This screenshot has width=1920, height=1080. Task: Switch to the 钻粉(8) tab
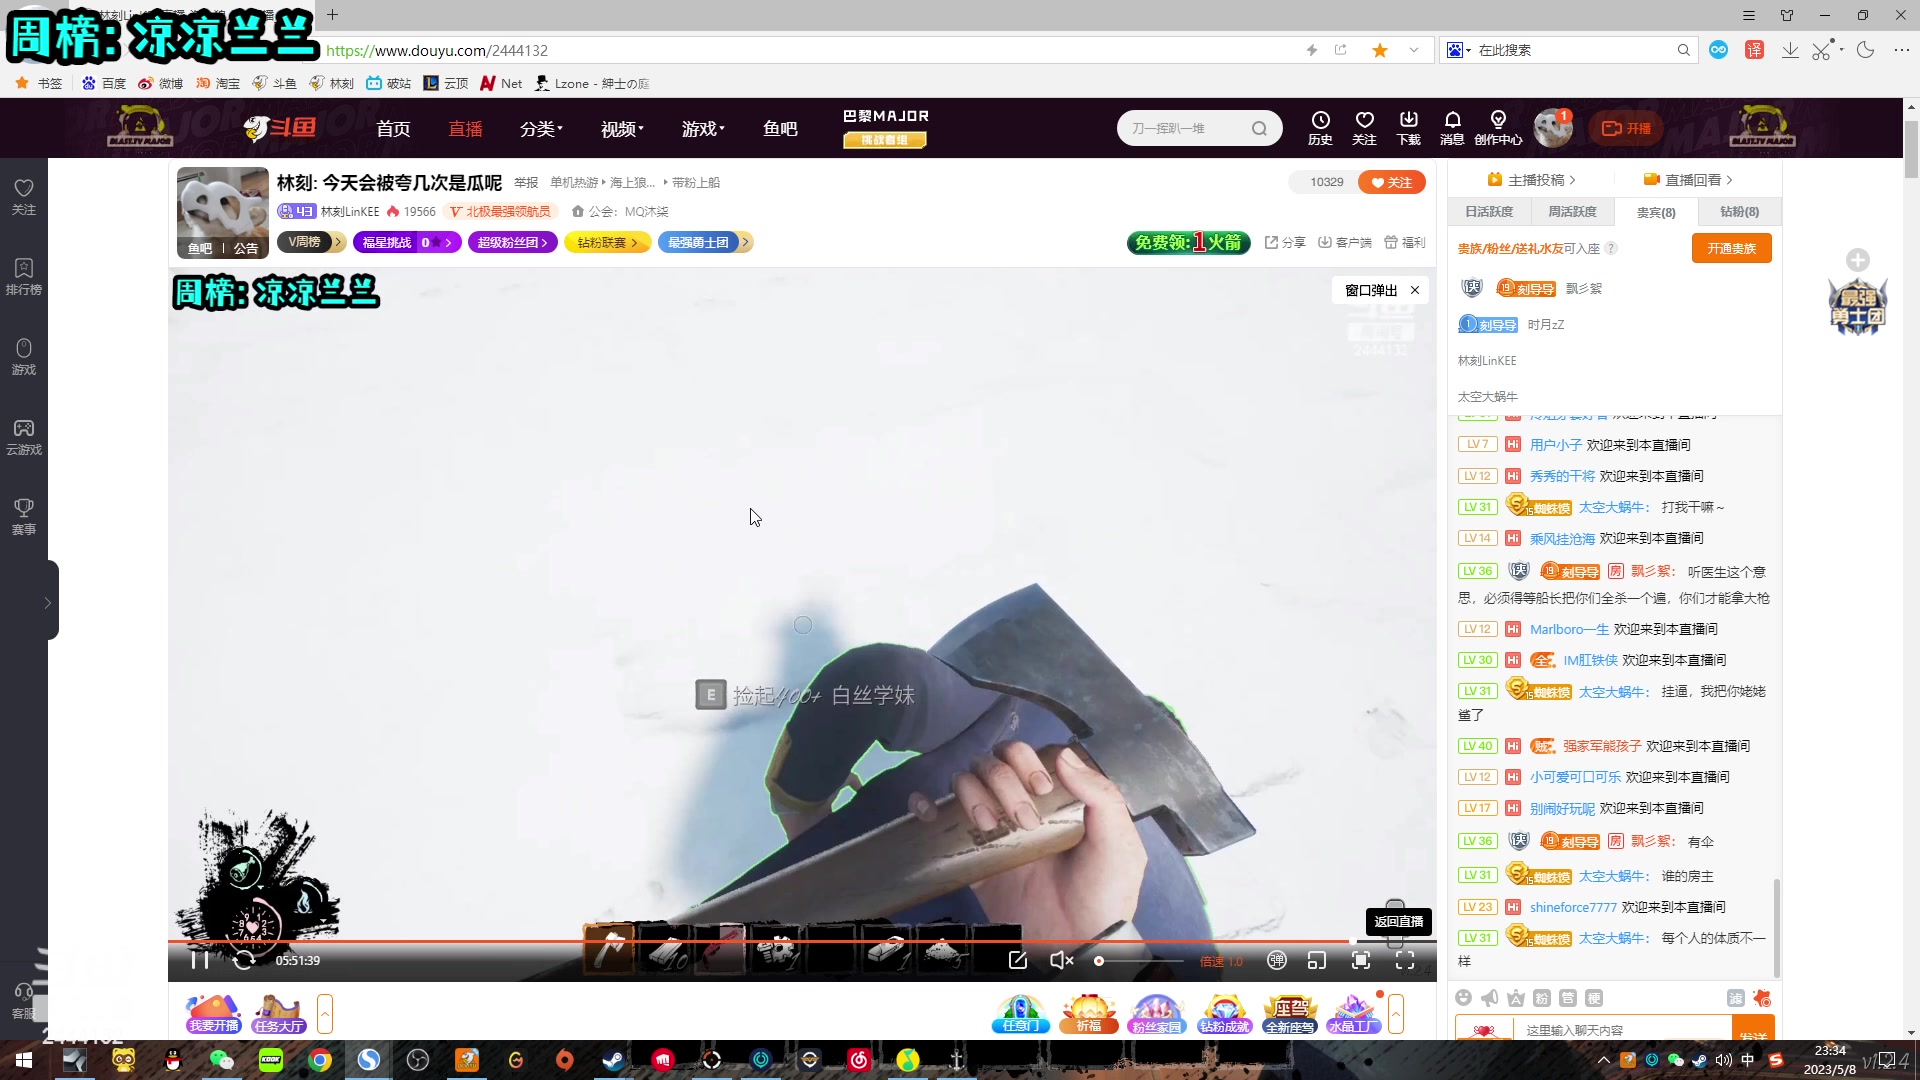1739,211
